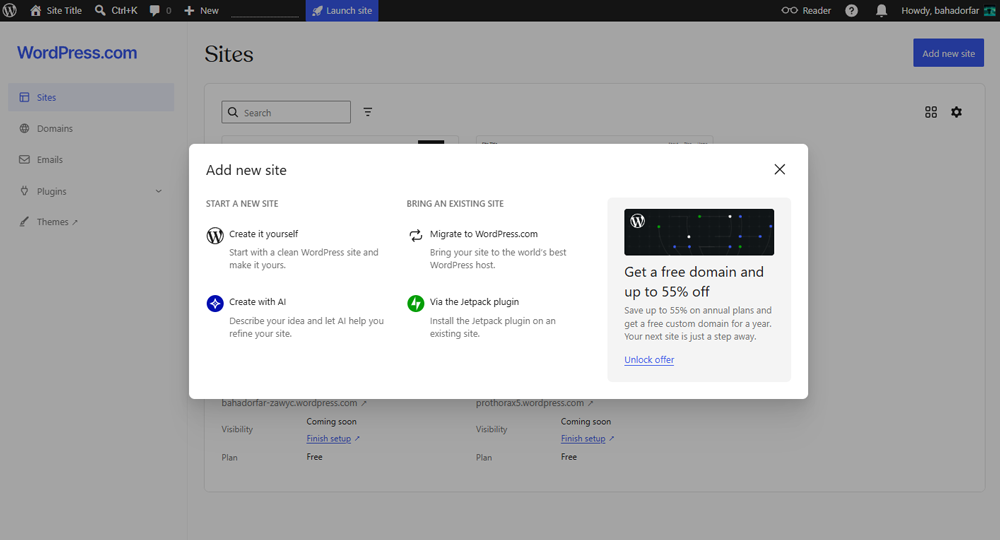Screen dimensions: 1000x540
Task: Click the Unlock offer link
Action: tap(649, 360)
